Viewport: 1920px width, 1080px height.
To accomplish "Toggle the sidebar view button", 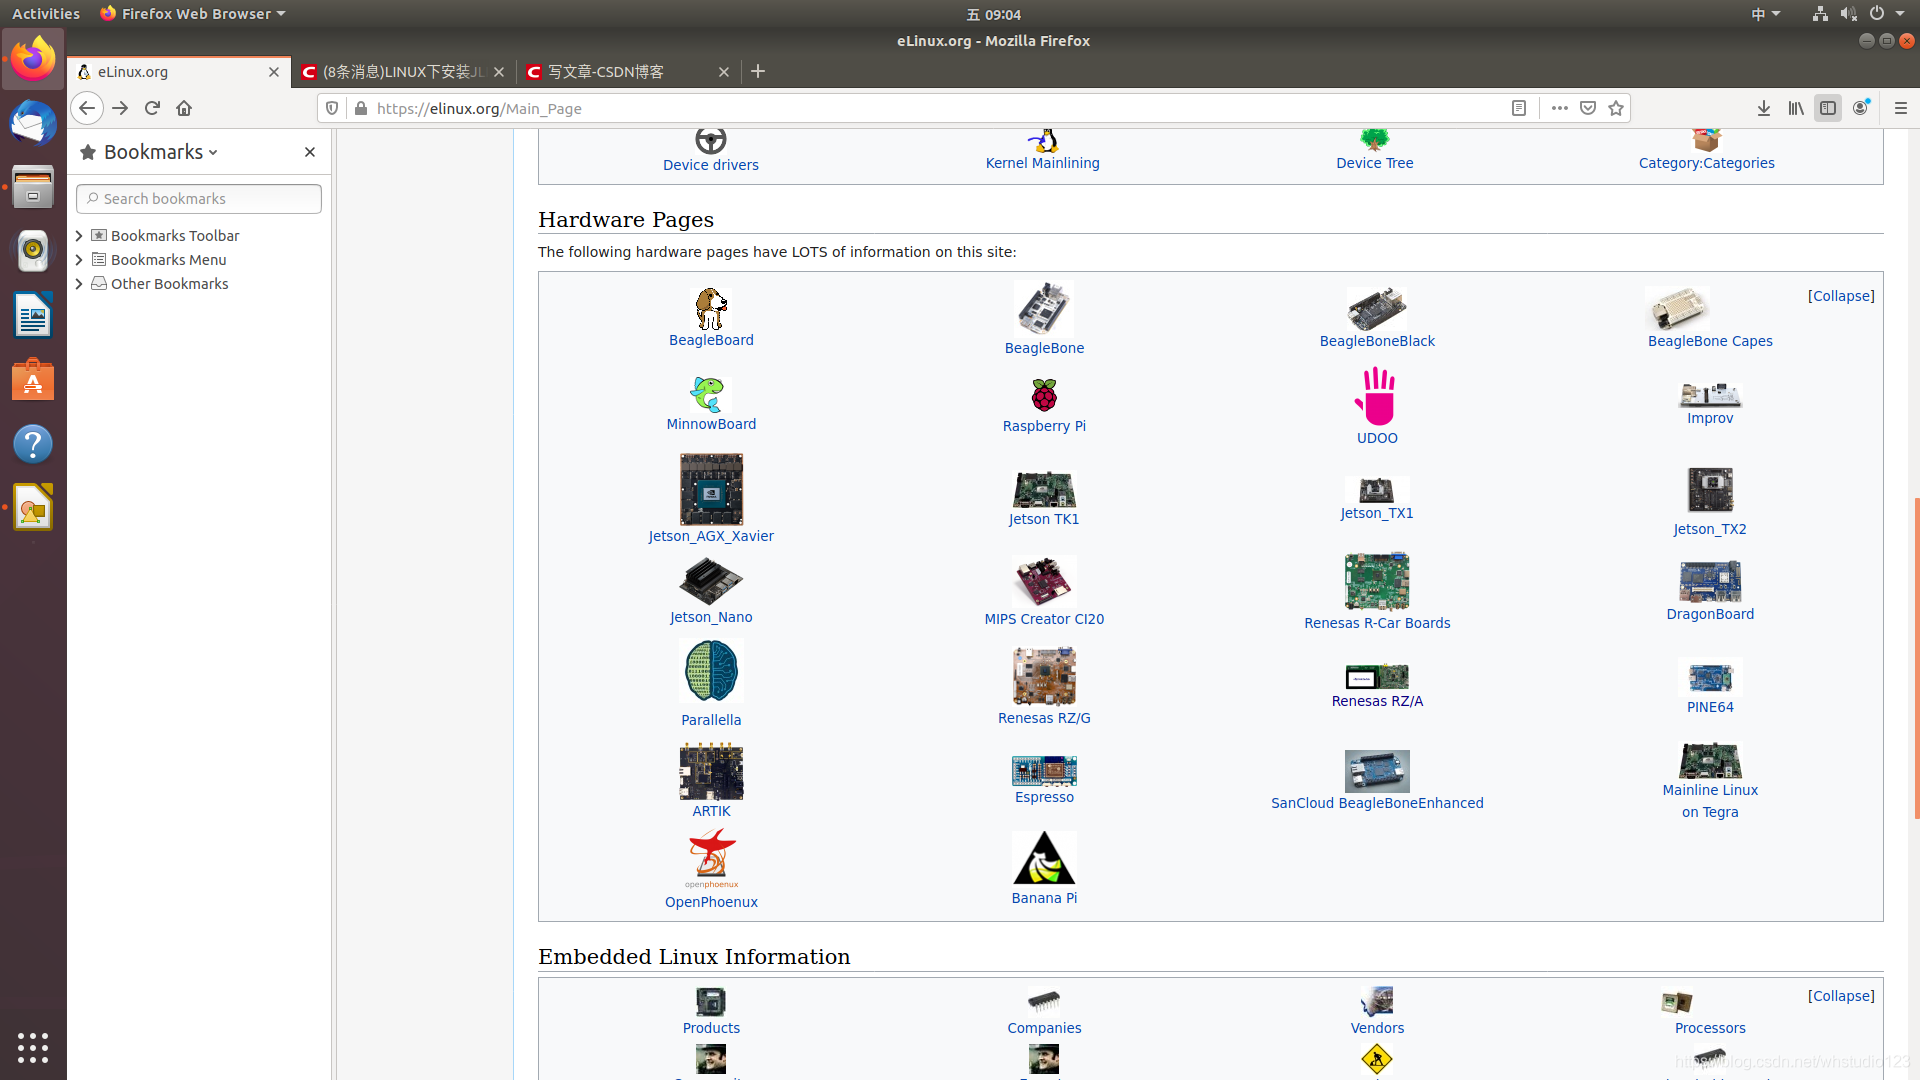I will click(x=1828, y=108).
